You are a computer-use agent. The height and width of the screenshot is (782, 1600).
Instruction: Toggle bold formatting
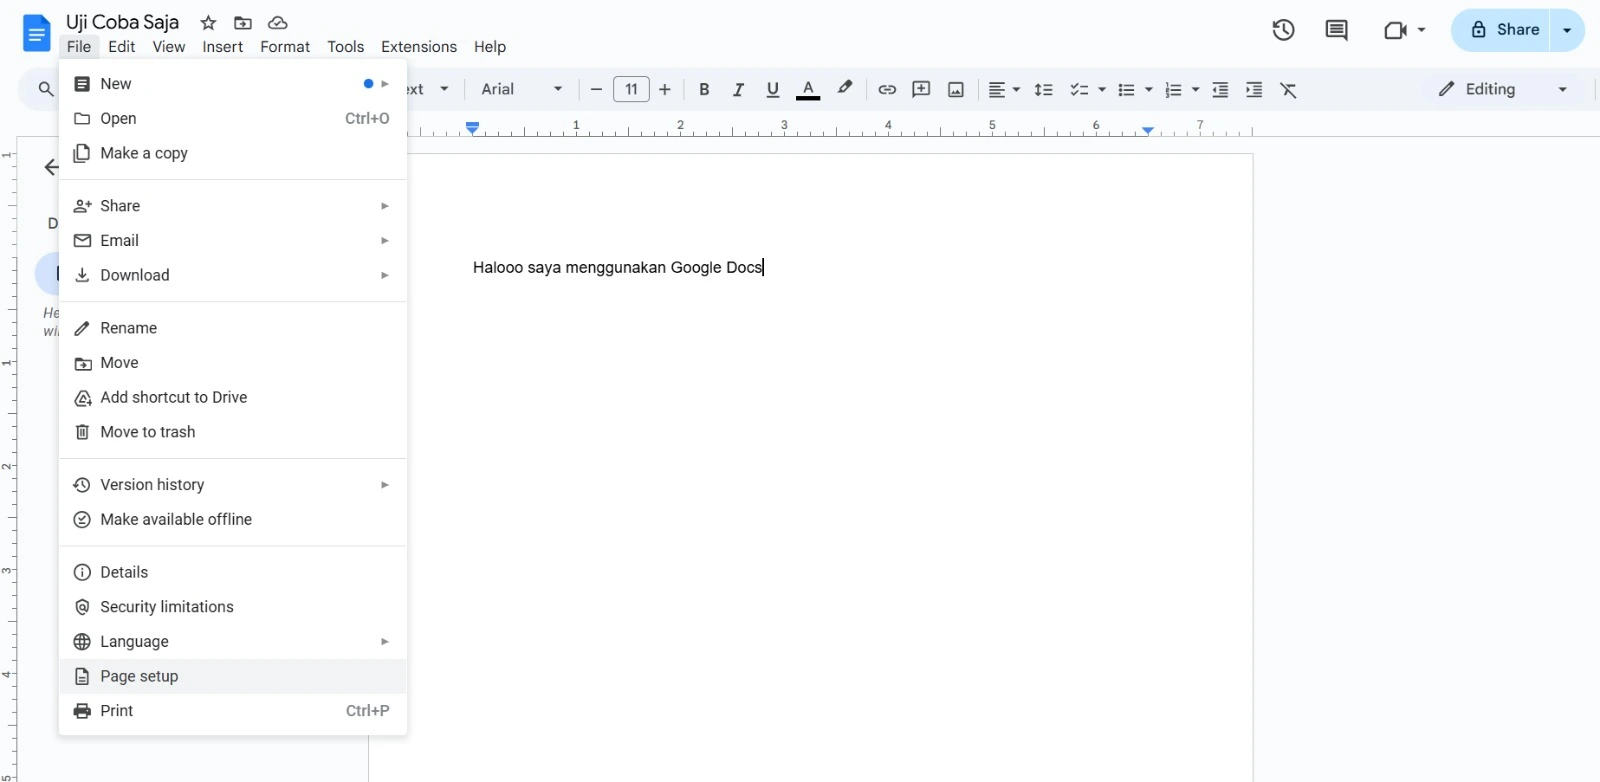coord(704,90)
